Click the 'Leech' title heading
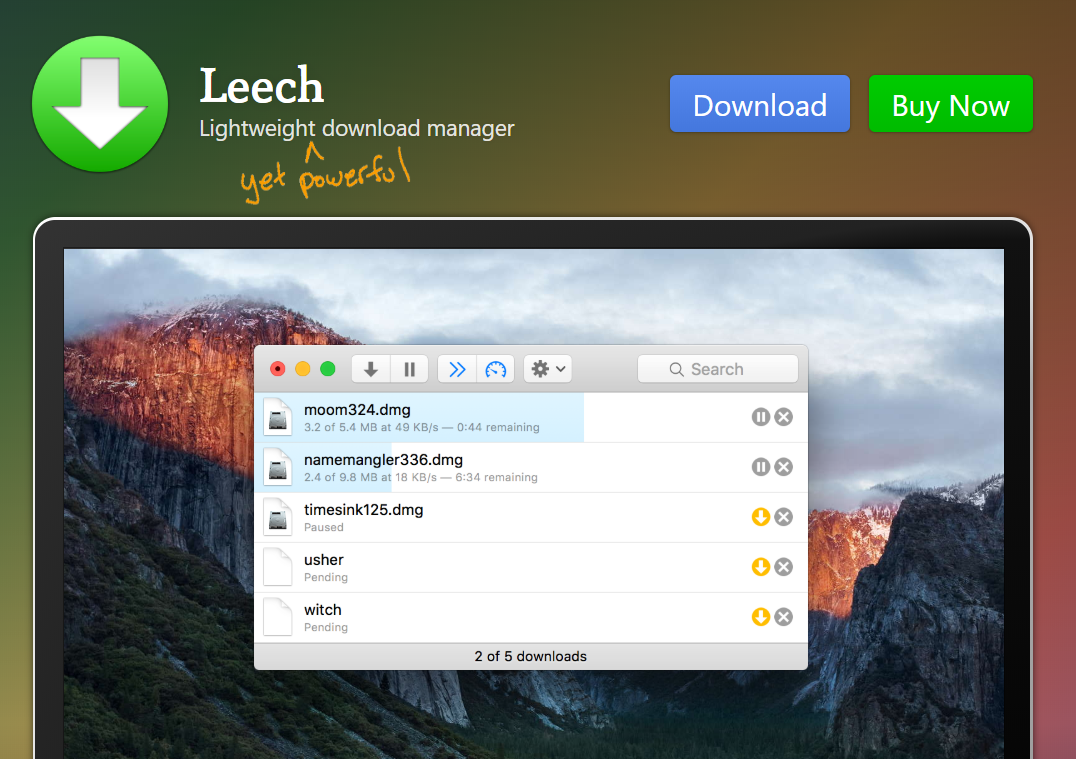Image resolution: width=1076 pixels, height=759 pixels. (x=261, y=86)
